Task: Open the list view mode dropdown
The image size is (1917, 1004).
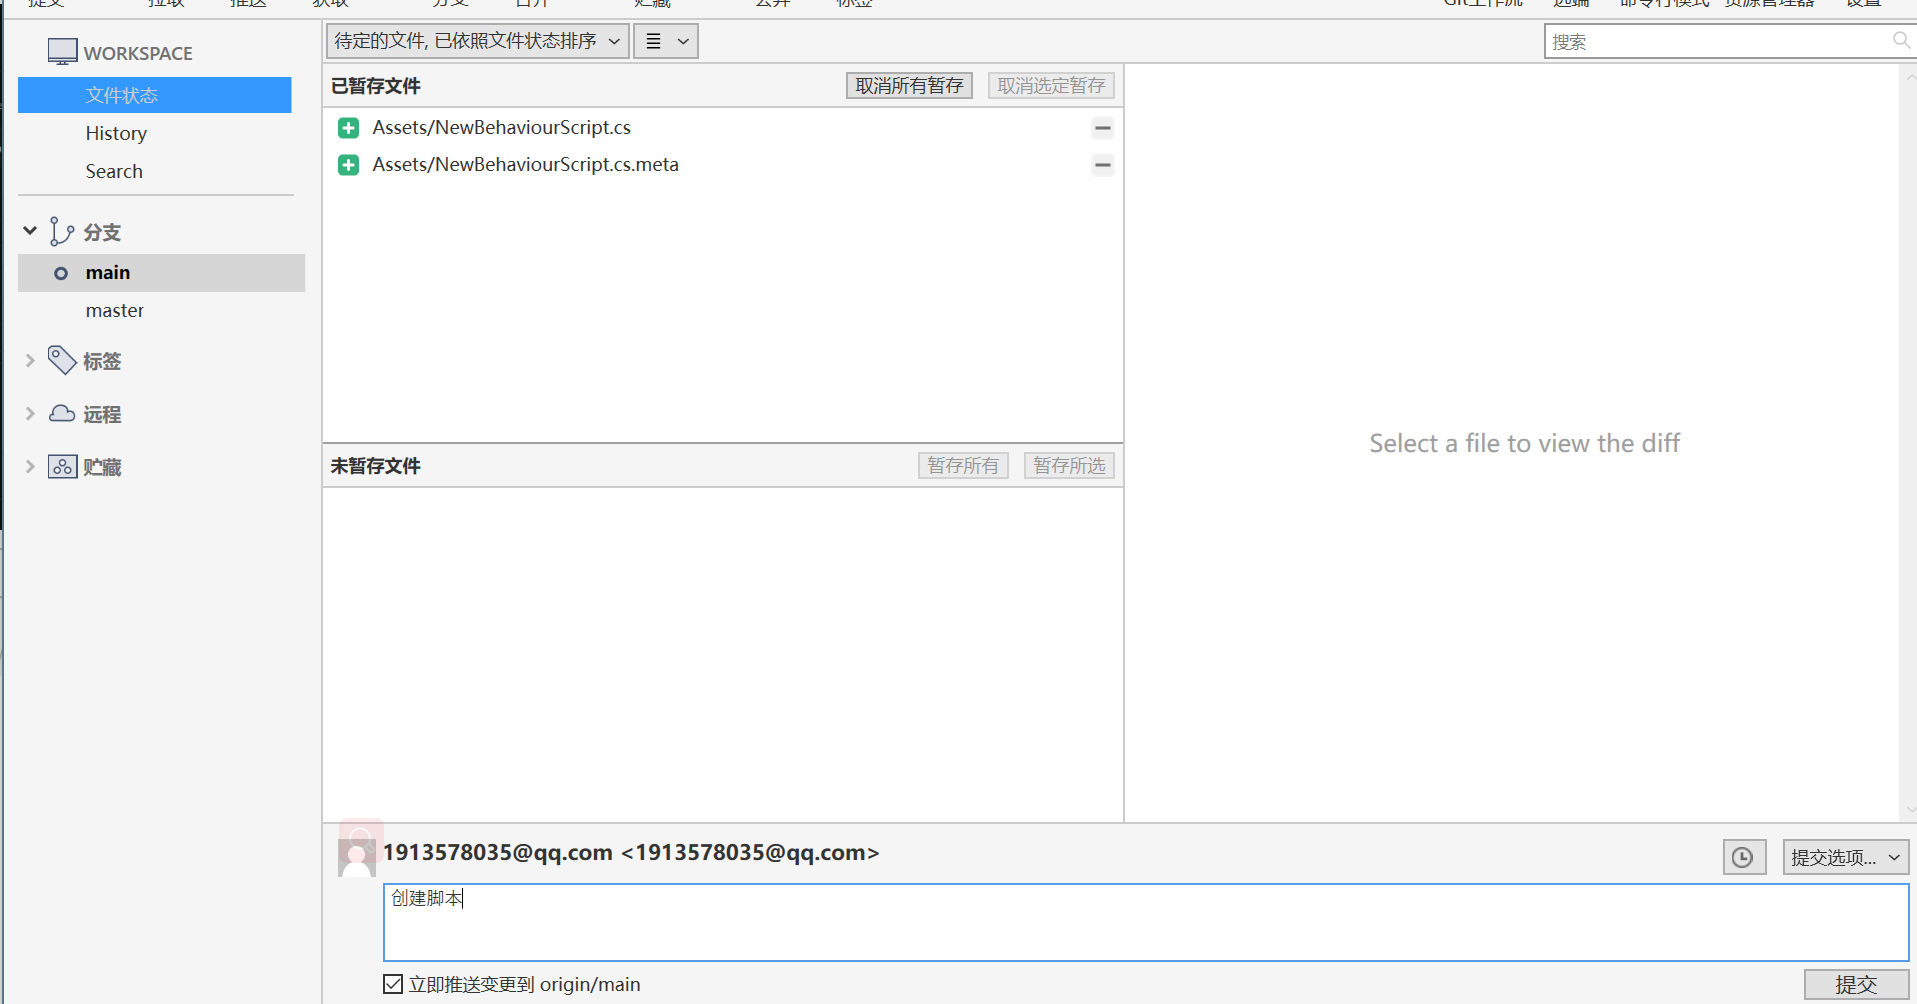Action: tap(666, 41)
